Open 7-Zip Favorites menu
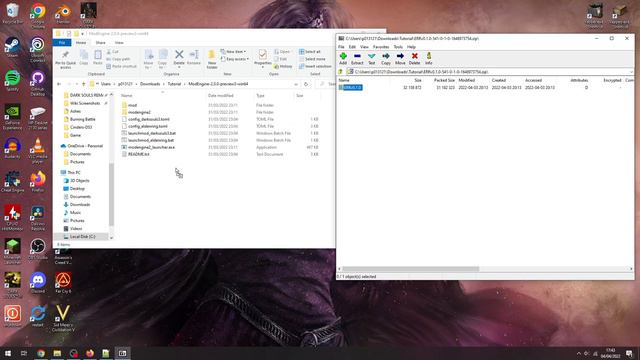This screenshot has width=640, height=360. pos(381,47)
